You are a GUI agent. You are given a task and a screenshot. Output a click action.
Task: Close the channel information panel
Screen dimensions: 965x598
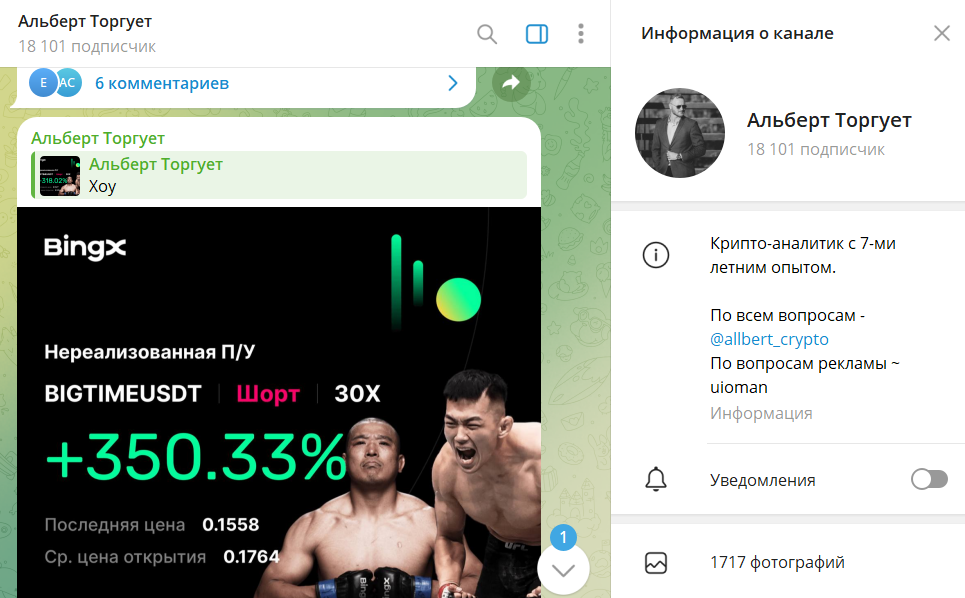click(942, 33)
